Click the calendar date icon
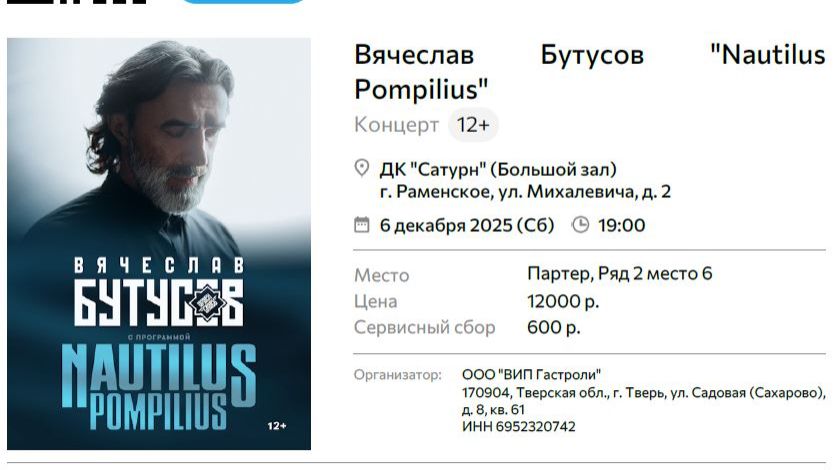 coord(361,224)
